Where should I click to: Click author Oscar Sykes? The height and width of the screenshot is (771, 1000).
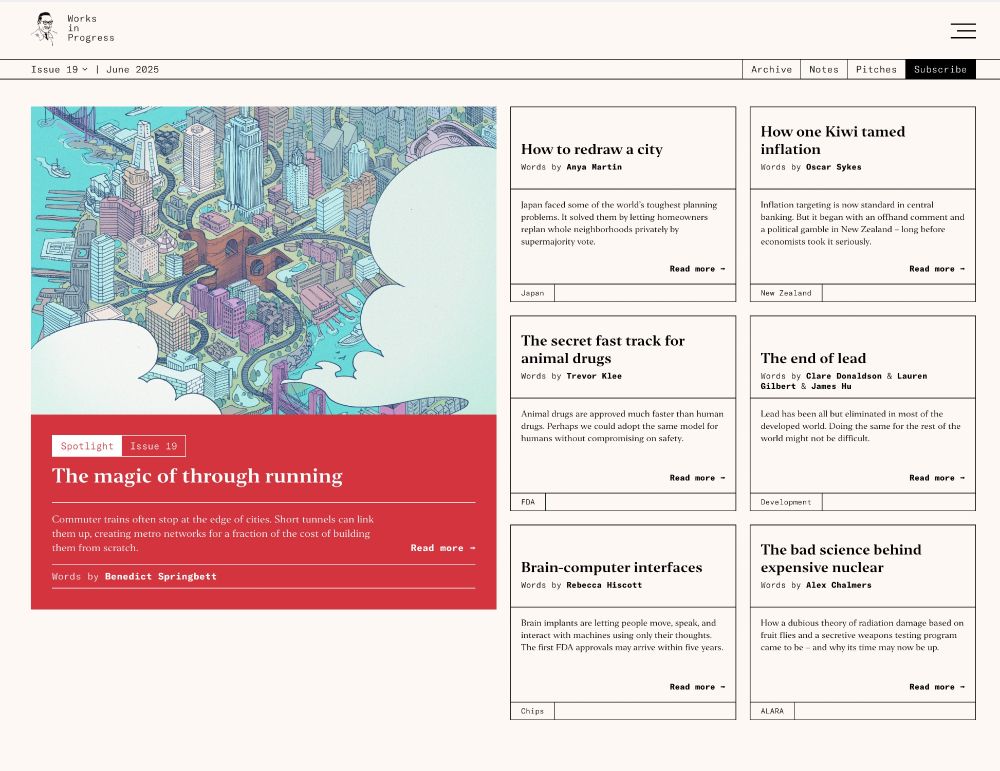point(834,167)
